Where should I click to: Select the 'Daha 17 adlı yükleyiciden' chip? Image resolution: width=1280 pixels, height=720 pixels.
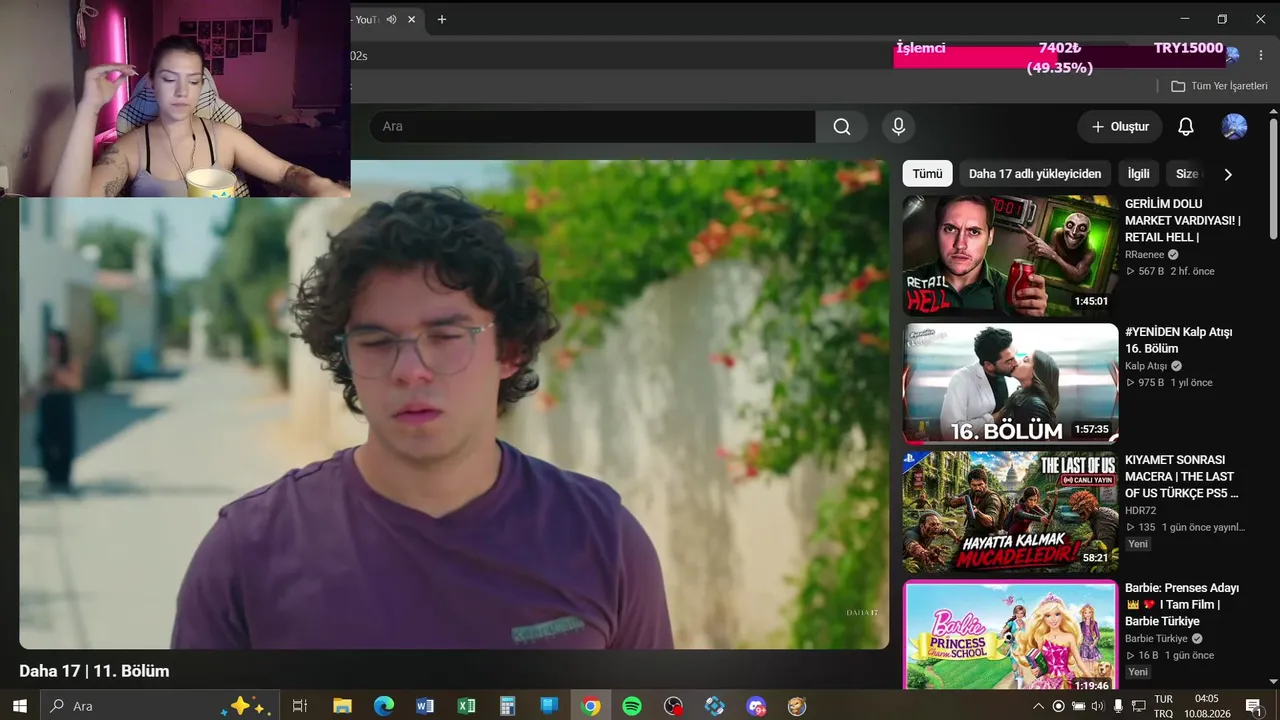click(x=1035, y=174)
